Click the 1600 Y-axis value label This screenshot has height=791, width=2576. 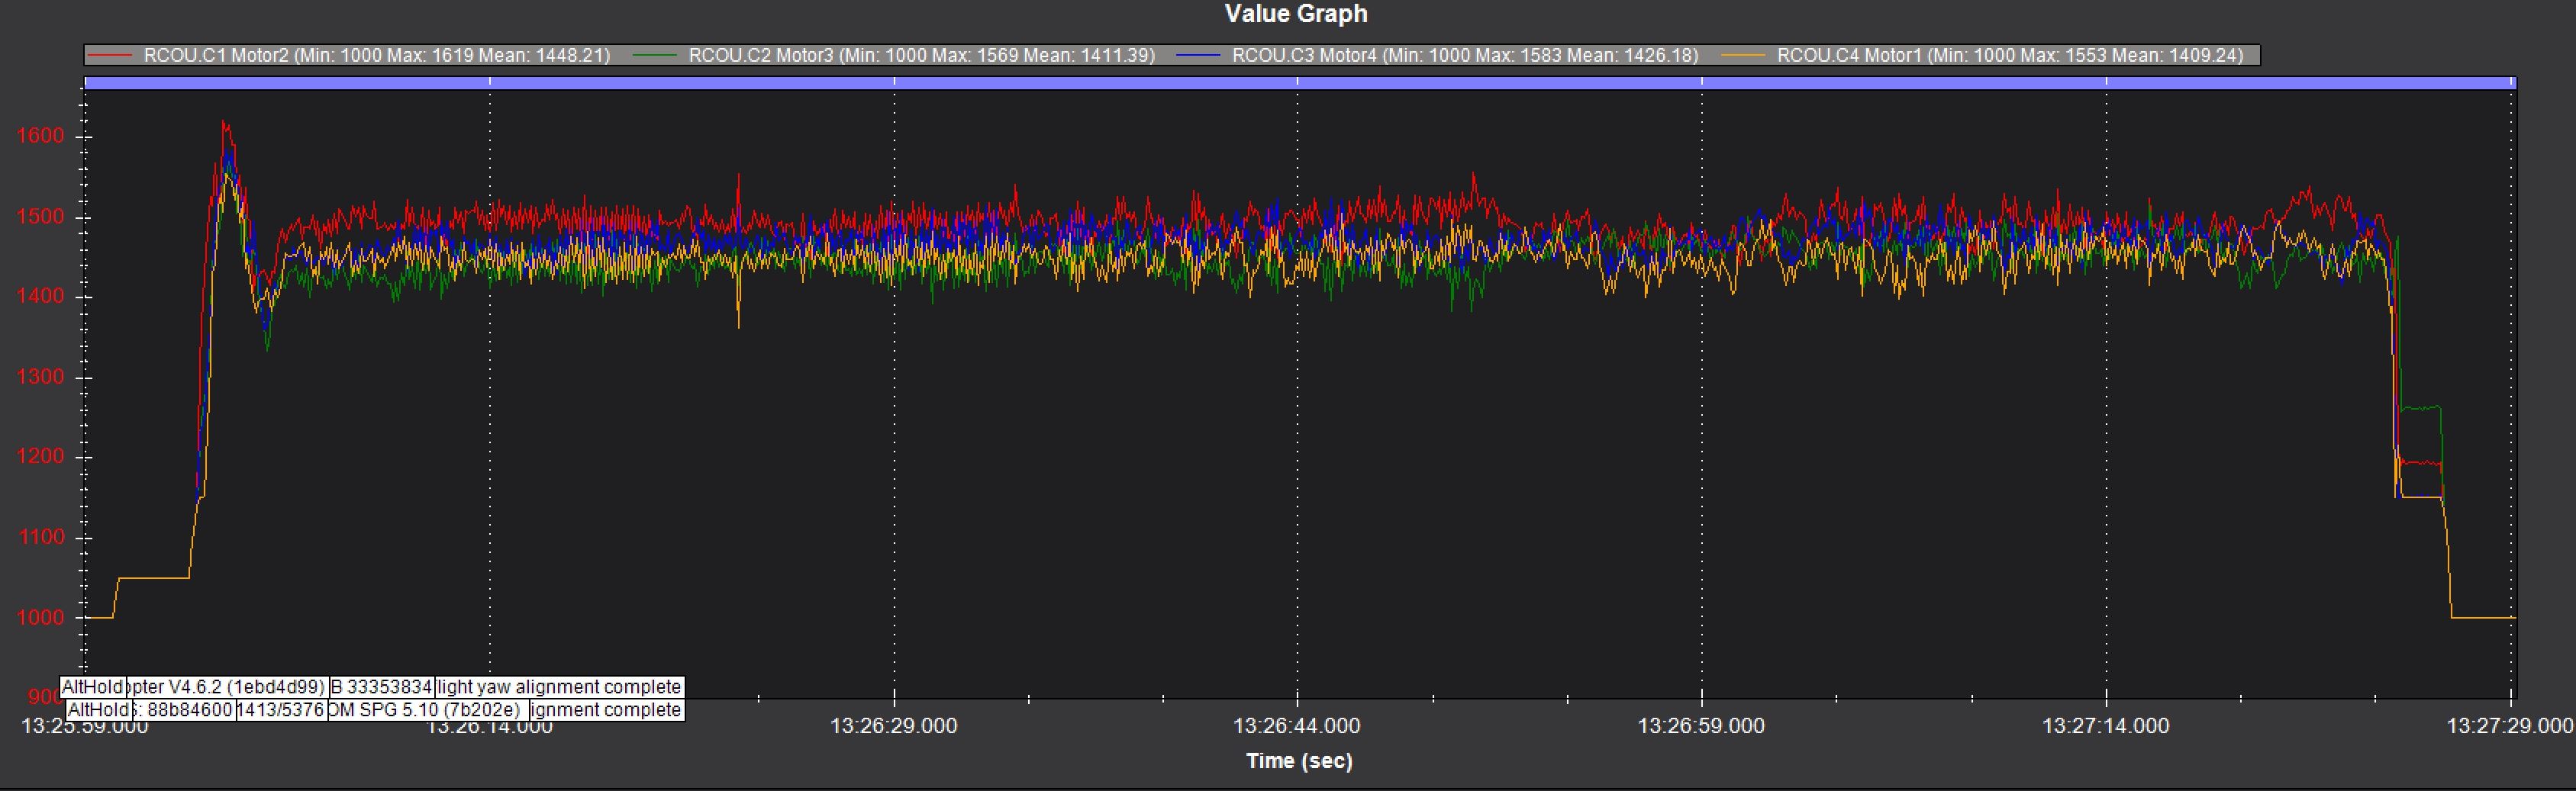(x=40, y=136)
